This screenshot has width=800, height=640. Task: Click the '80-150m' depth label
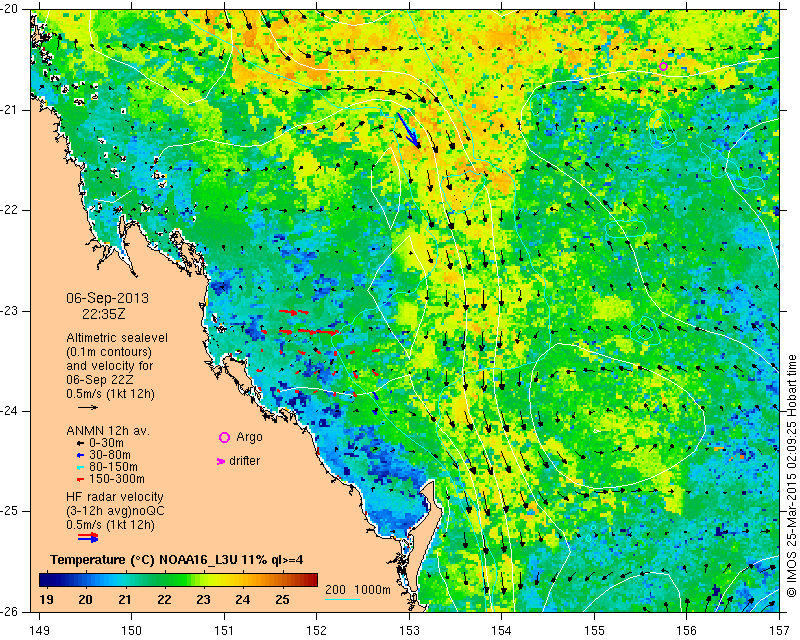[113, 467]
